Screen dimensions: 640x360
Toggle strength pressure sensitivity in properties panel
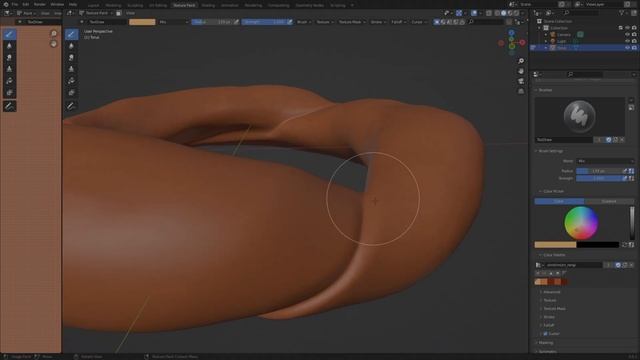[x=624, y=178]
